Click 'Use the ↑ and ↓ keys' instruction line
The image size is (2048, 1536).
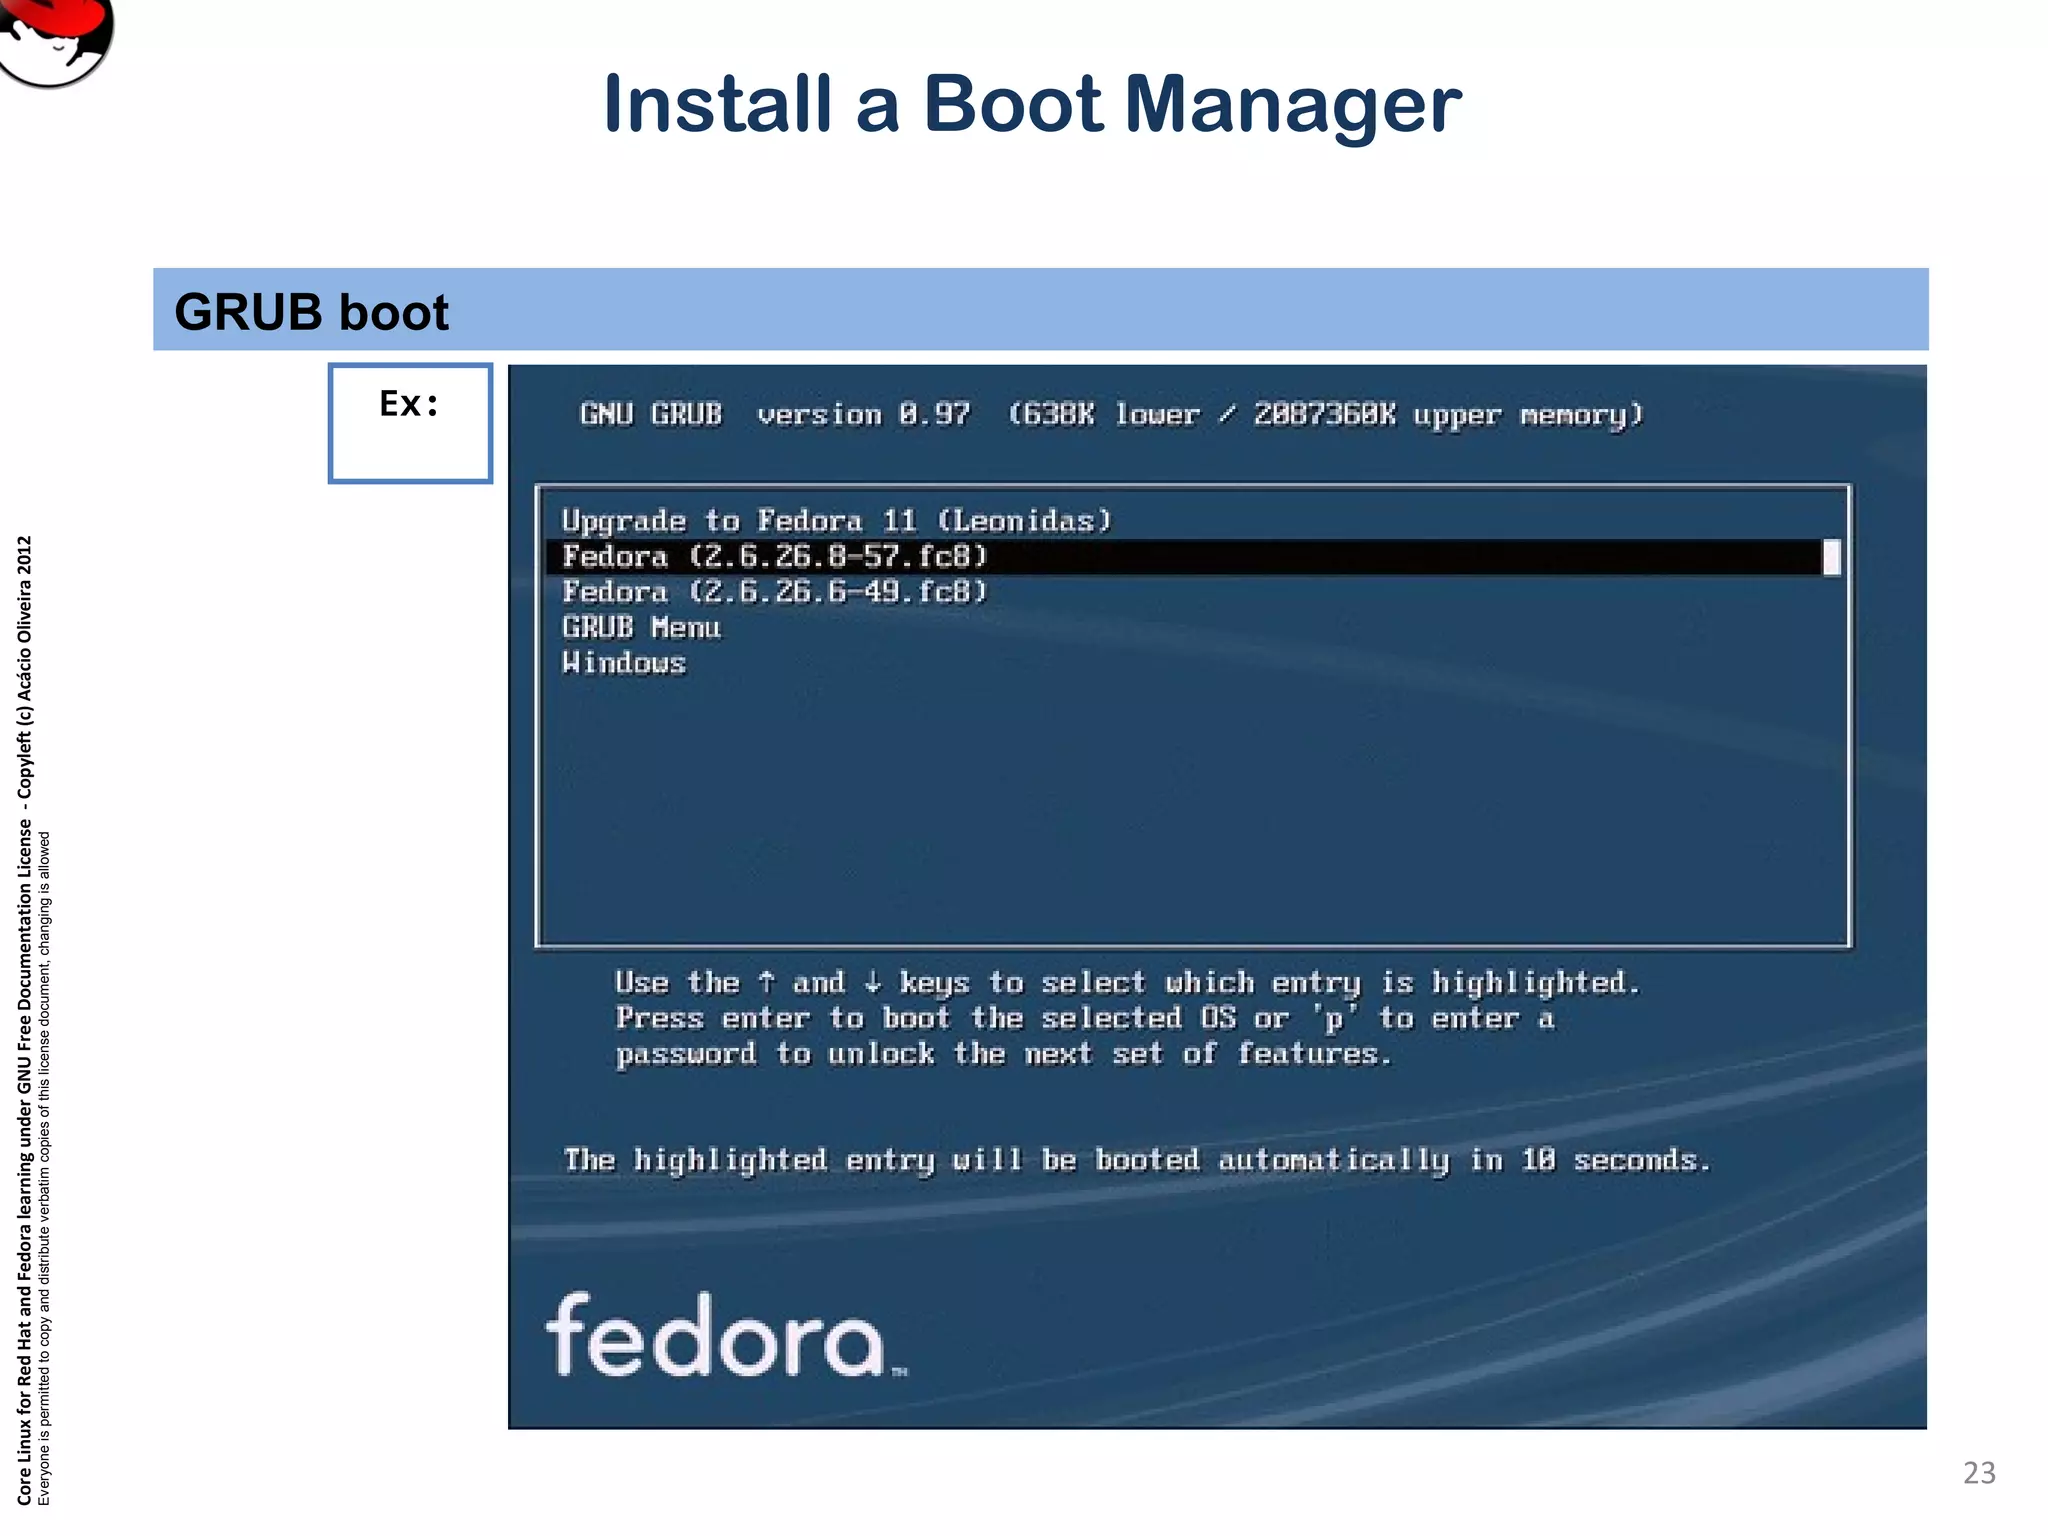pos(1128,983)
